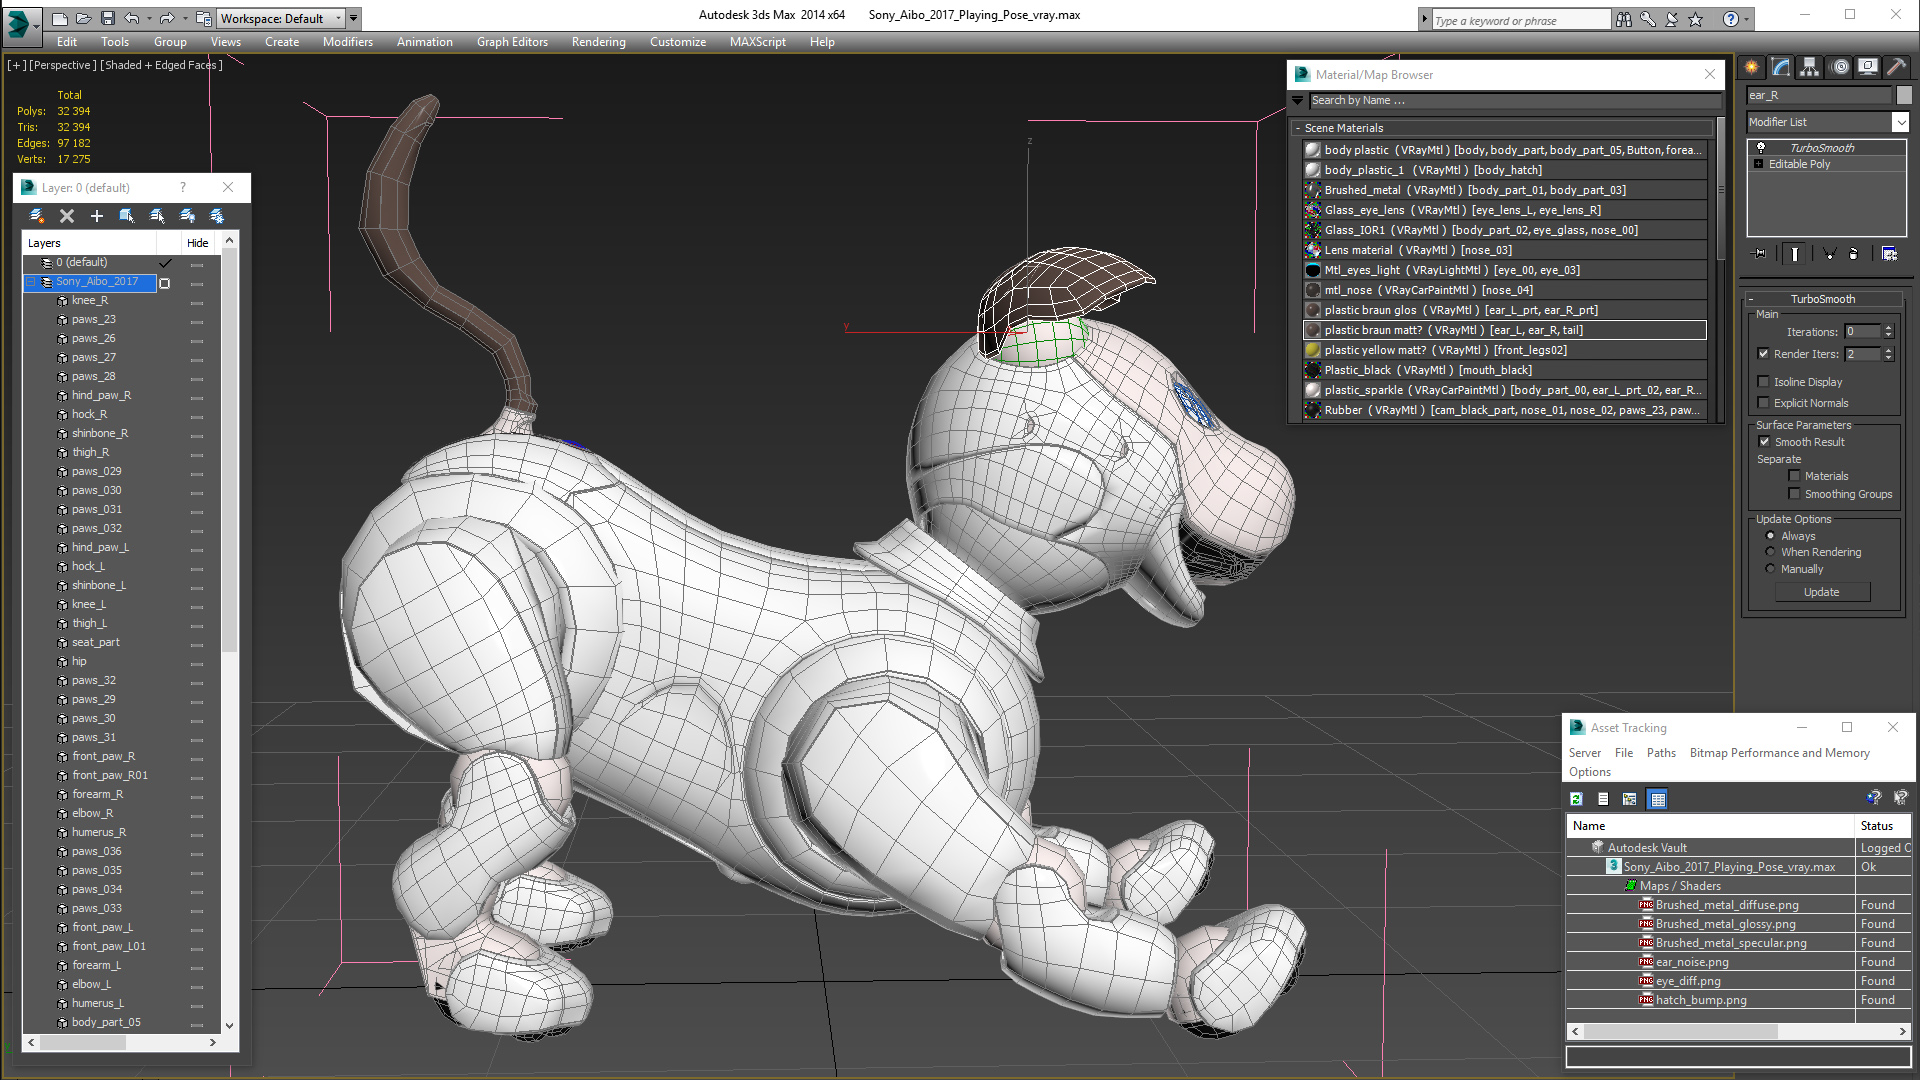This screenshot has height=1080, width=1920.
Task: Select the When Rendering update radio button
Action: point(1770,552)
